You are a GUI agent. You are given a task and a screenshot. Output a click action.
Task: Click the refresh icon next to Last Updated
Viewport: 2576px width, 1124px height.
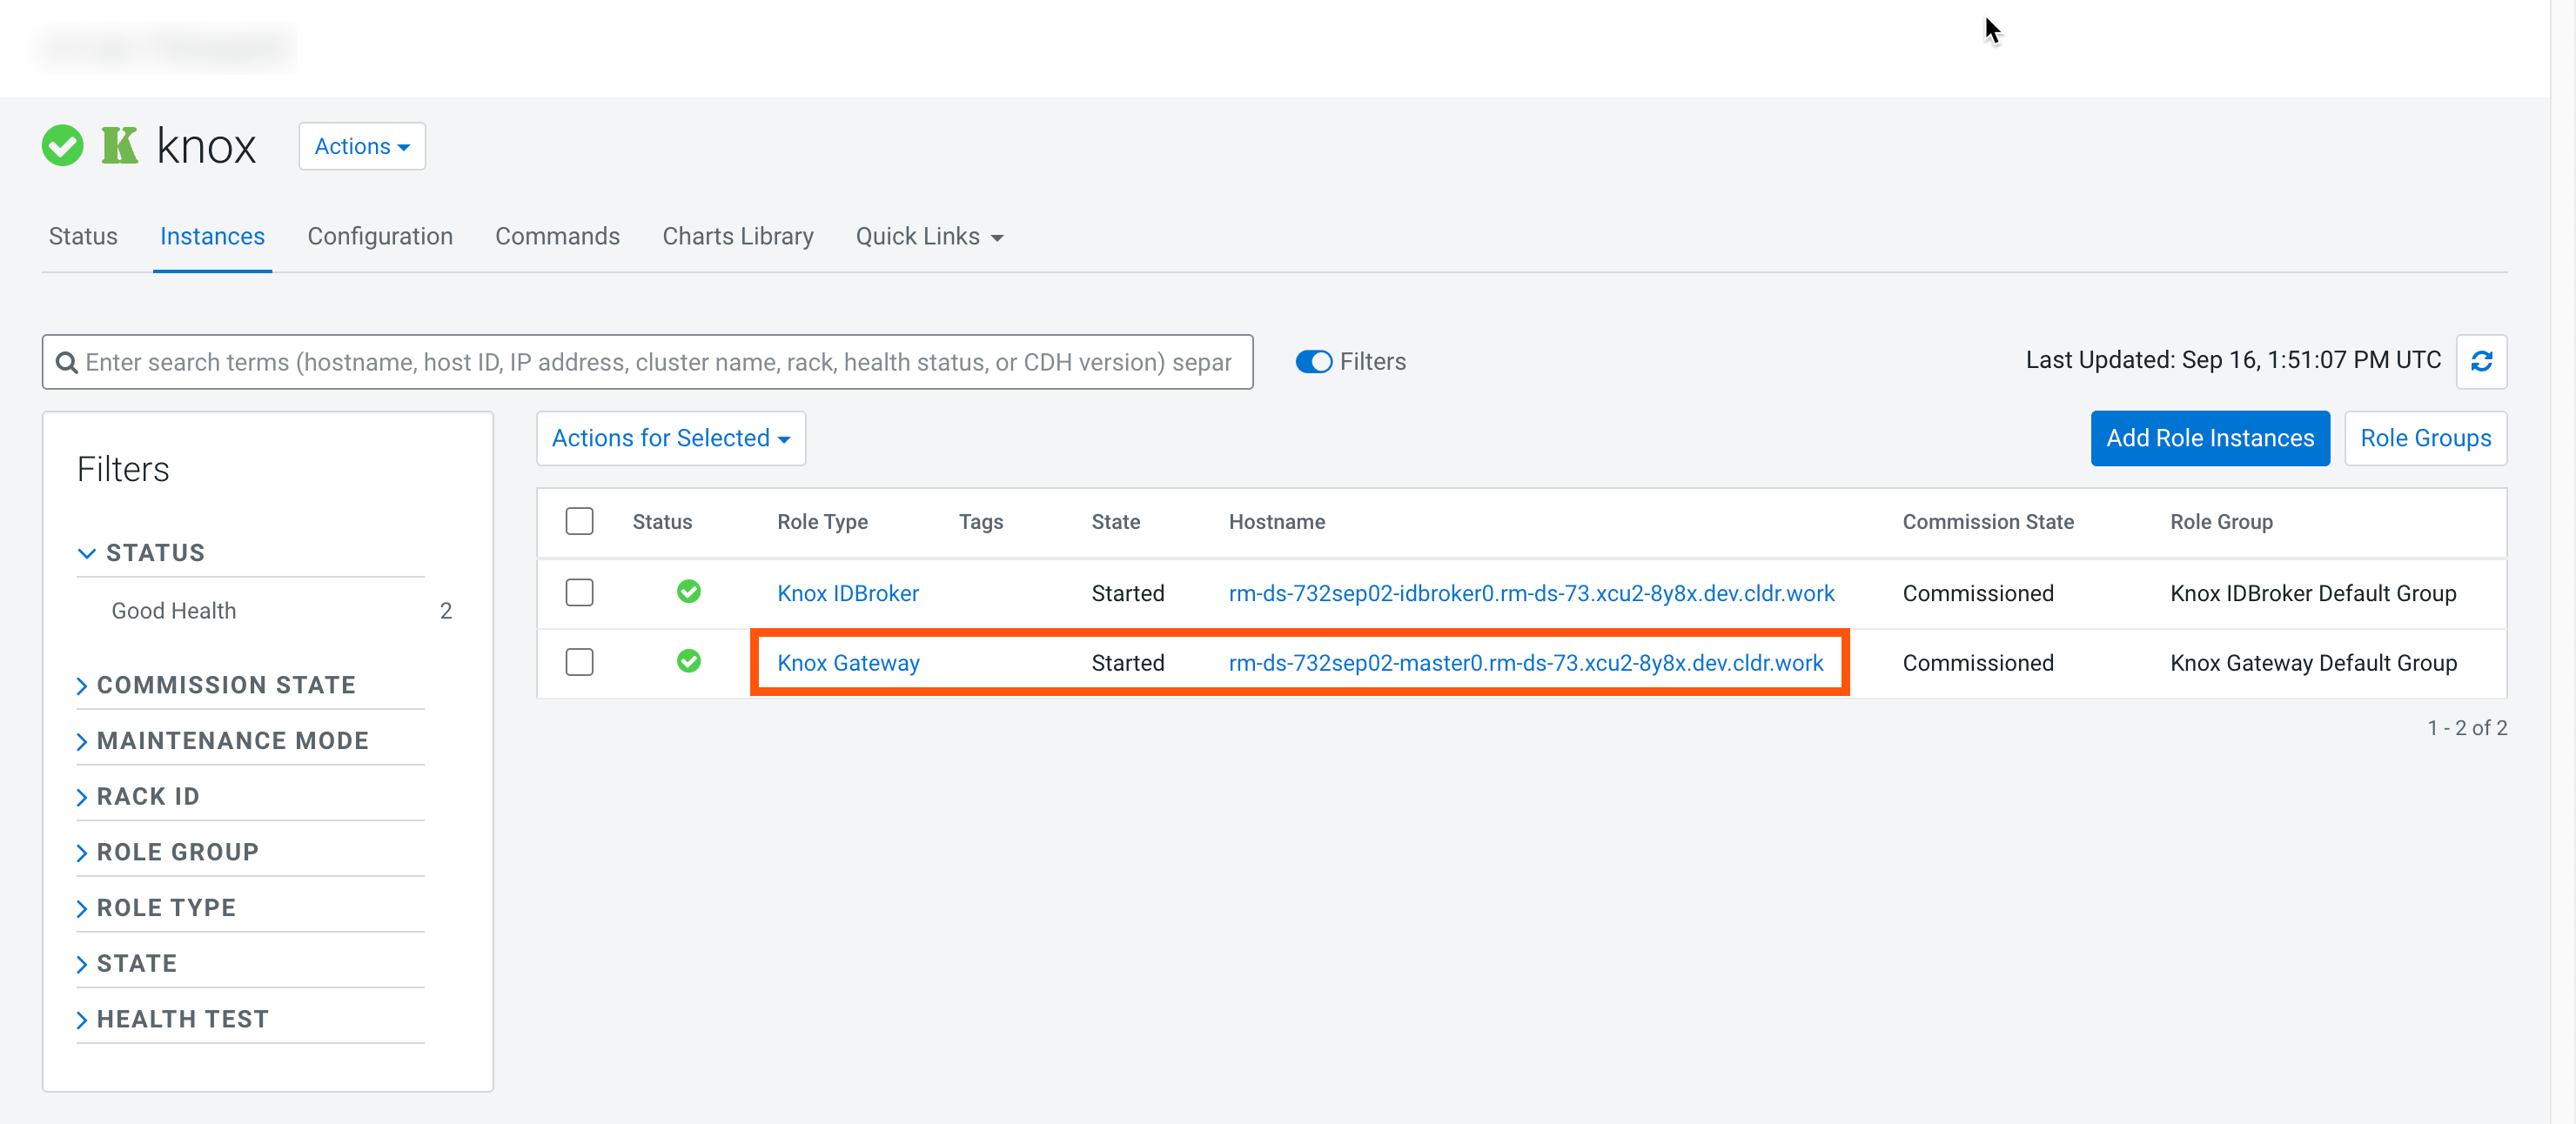pyautogui.click(x=2480, y=361)
